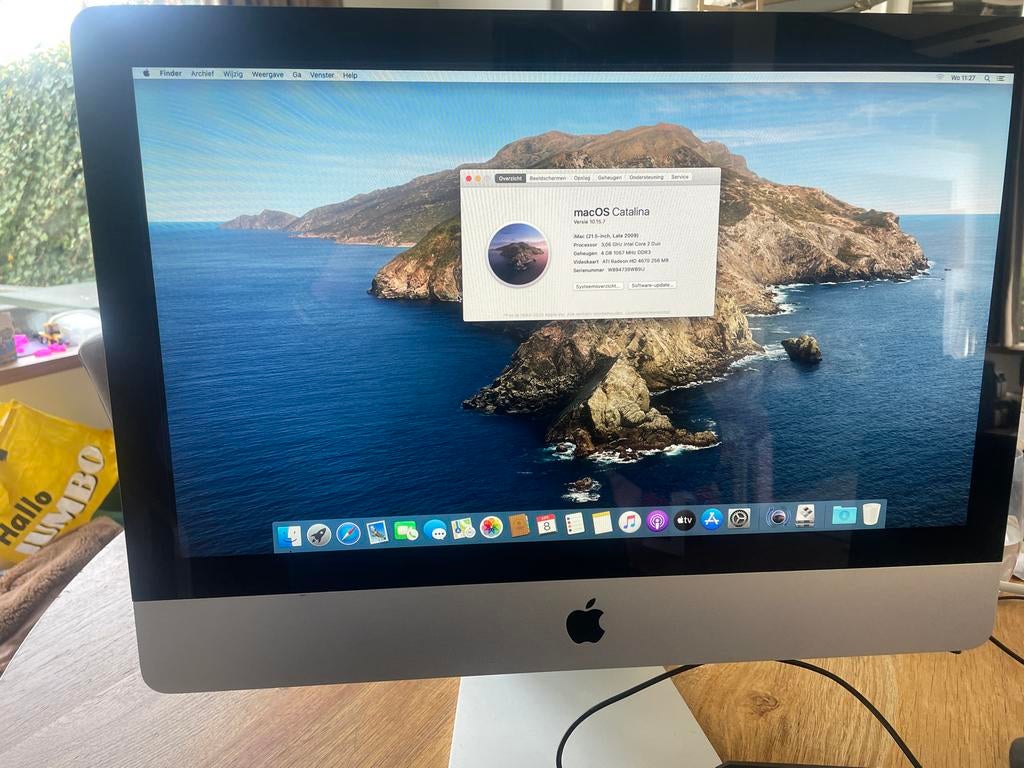Click the Software-update... button

click(x=652, y=285)
